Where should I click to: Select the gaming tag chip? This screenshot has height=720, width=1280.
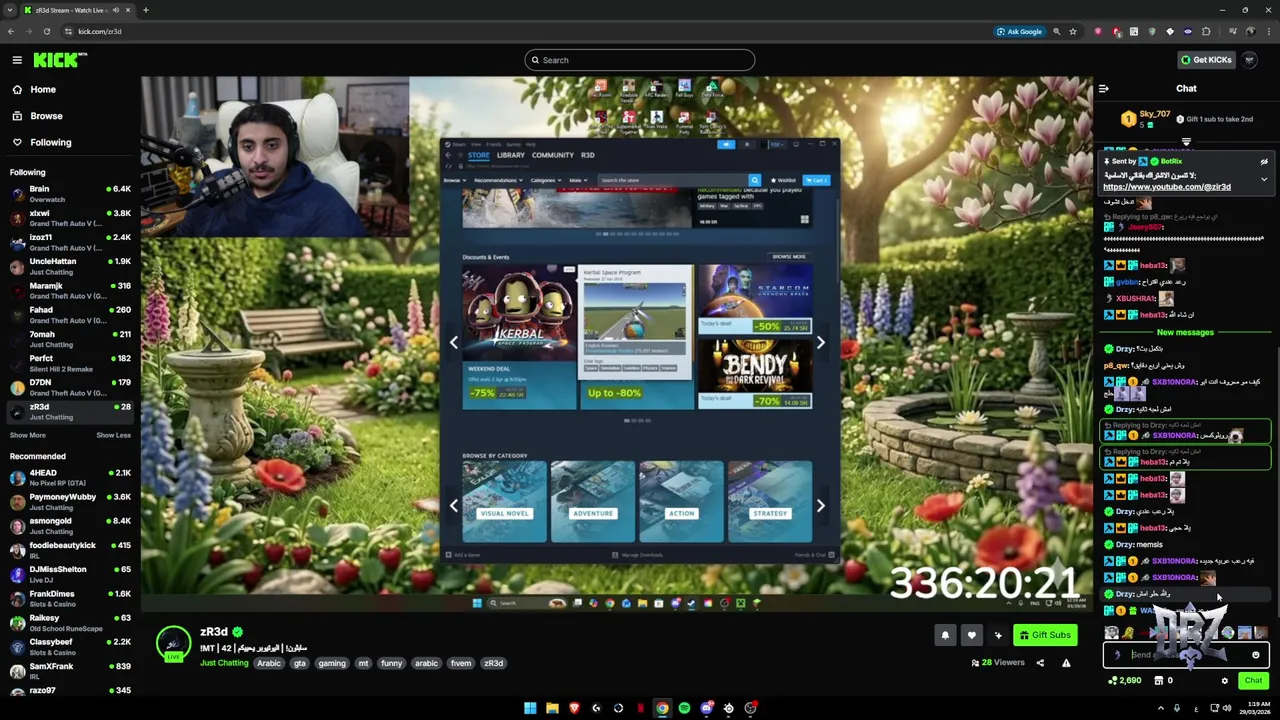(332, 663)
